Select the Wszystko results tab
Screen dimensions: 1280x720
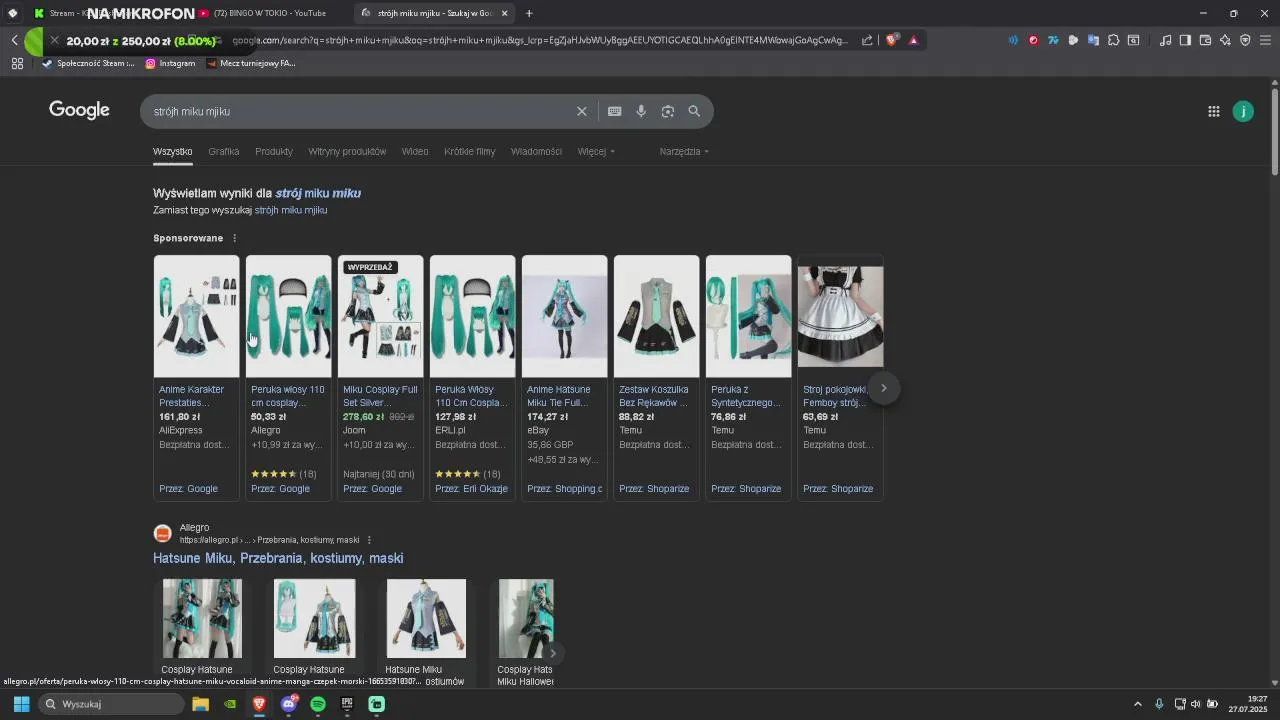(x=172, y=152)
